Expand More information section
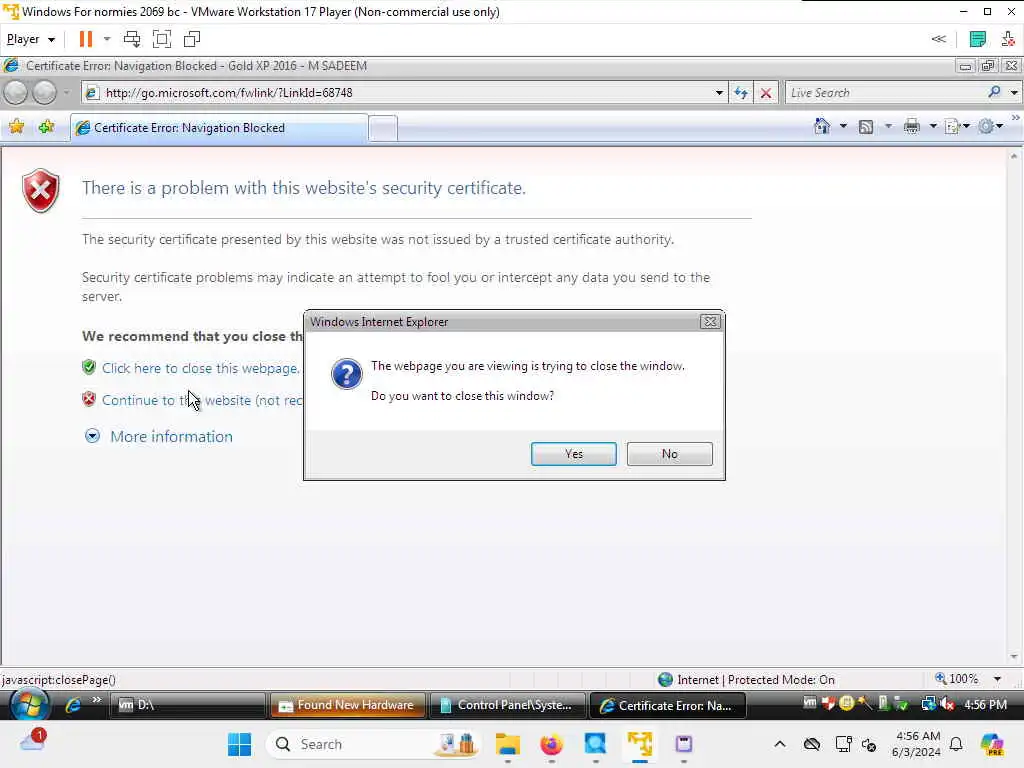The width and height of the screenshot is (1024, 768). pyautogui.click(x=159, y=436)
